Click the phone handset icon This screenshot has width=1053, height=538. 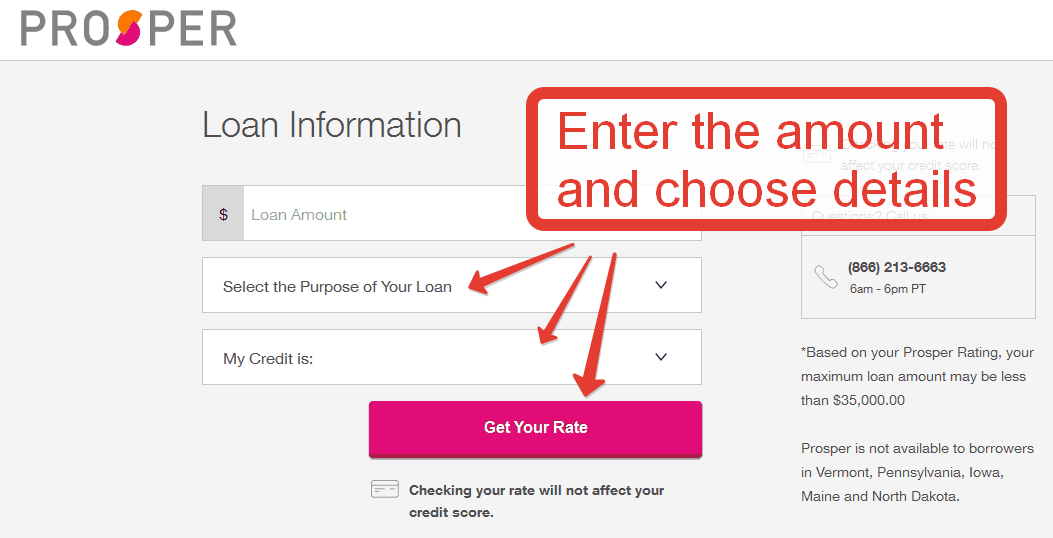(825, 277)
